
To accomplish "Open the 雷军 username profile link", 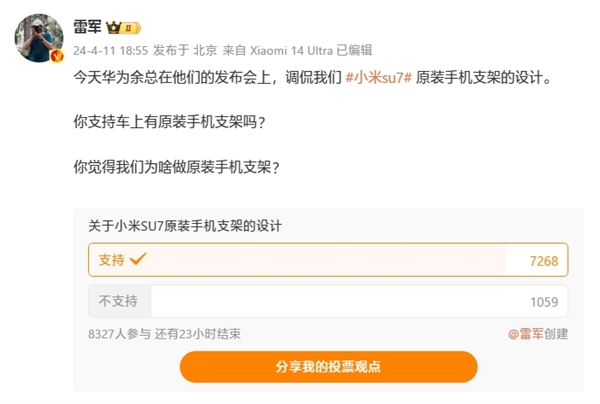I will [x=90, y=27].
